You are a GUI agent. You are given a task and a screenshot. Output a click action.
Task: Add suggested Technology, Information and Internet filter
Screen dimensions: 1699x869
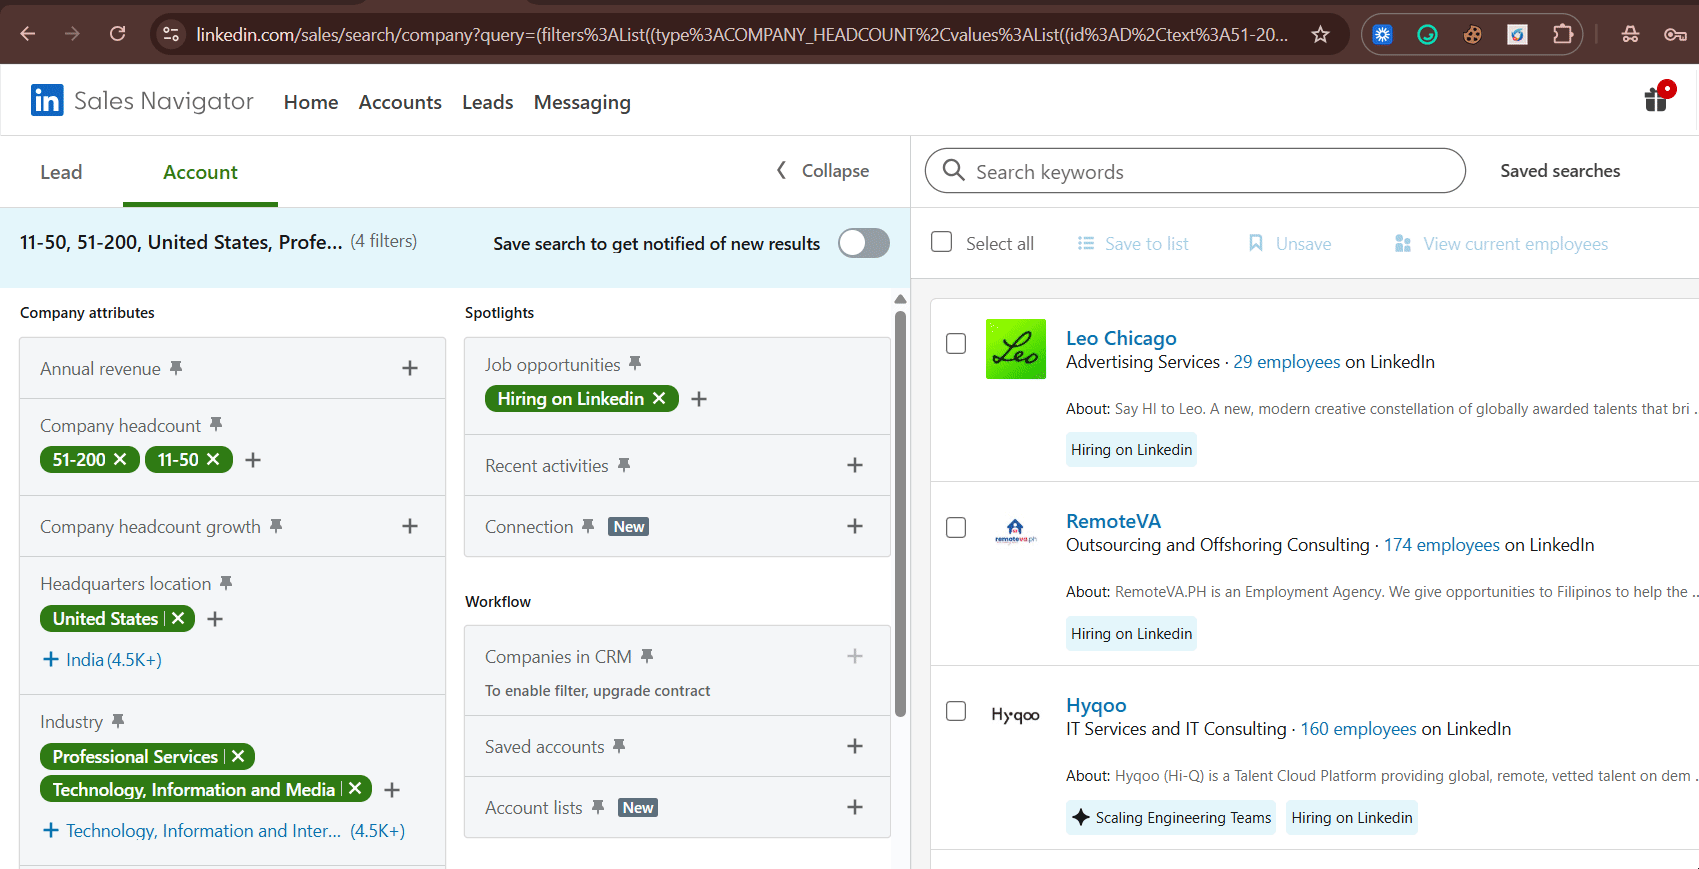(223, 831)
